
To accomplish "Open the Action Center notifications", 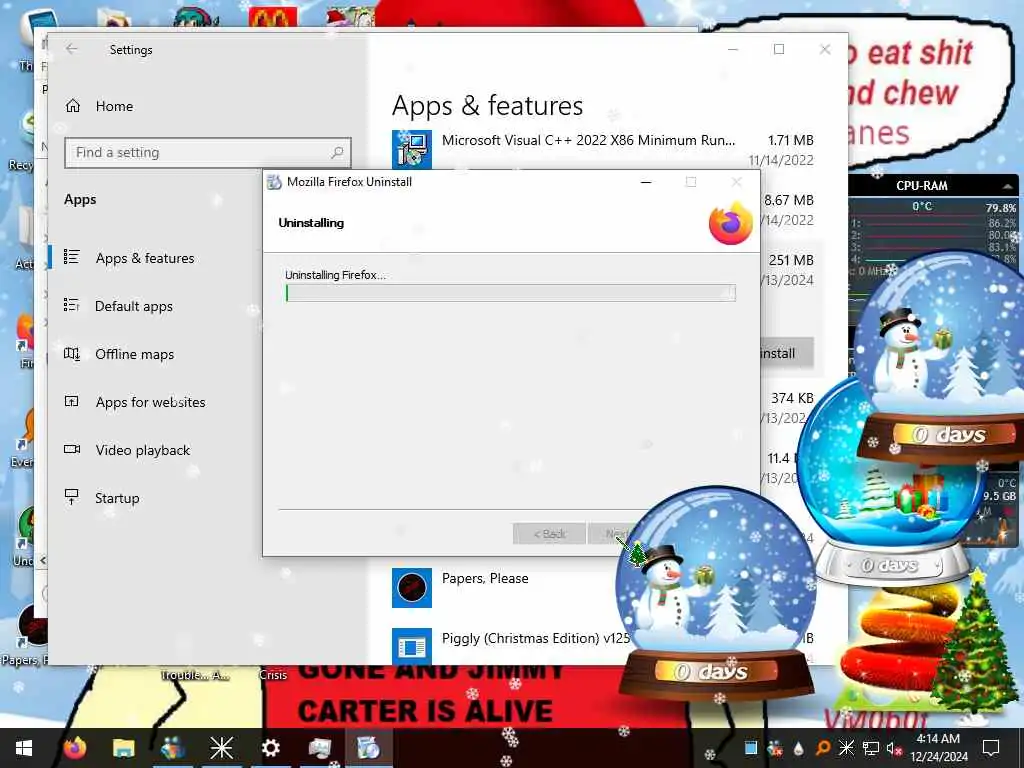I will 991,748.
